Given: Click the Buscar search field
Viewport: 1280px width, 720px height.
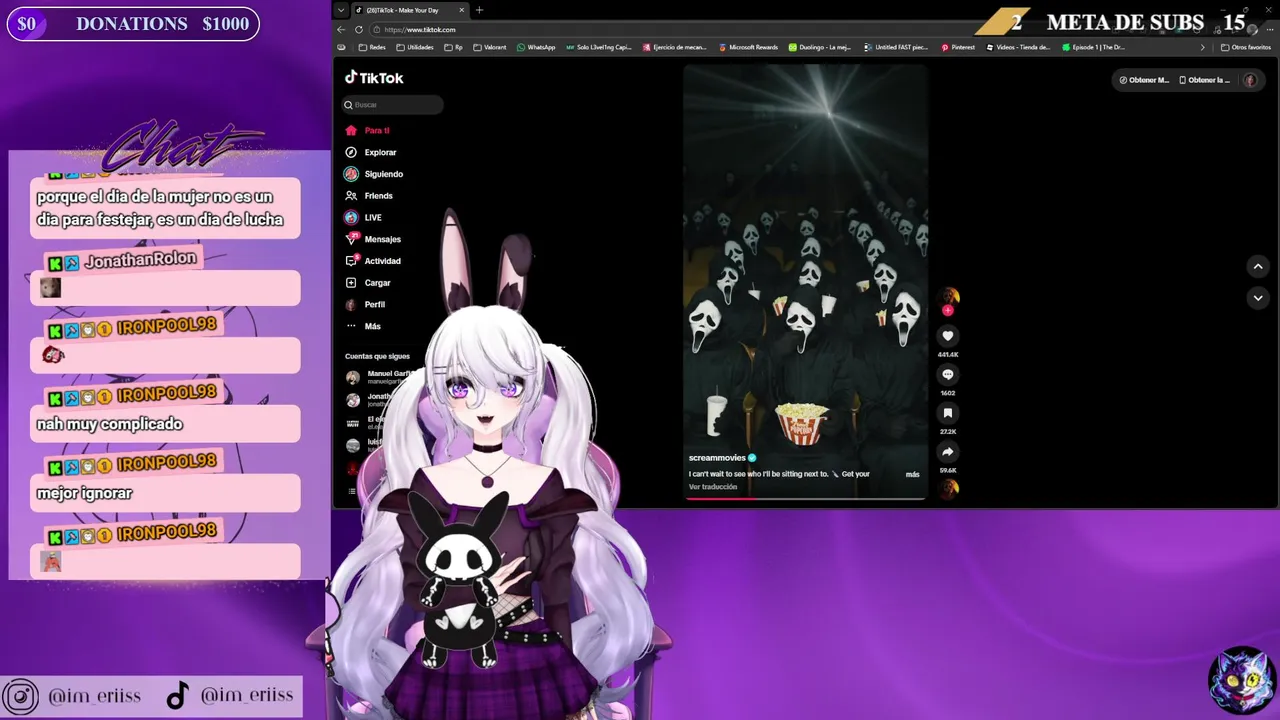Looking at the screenshot, I should (393, 104).
